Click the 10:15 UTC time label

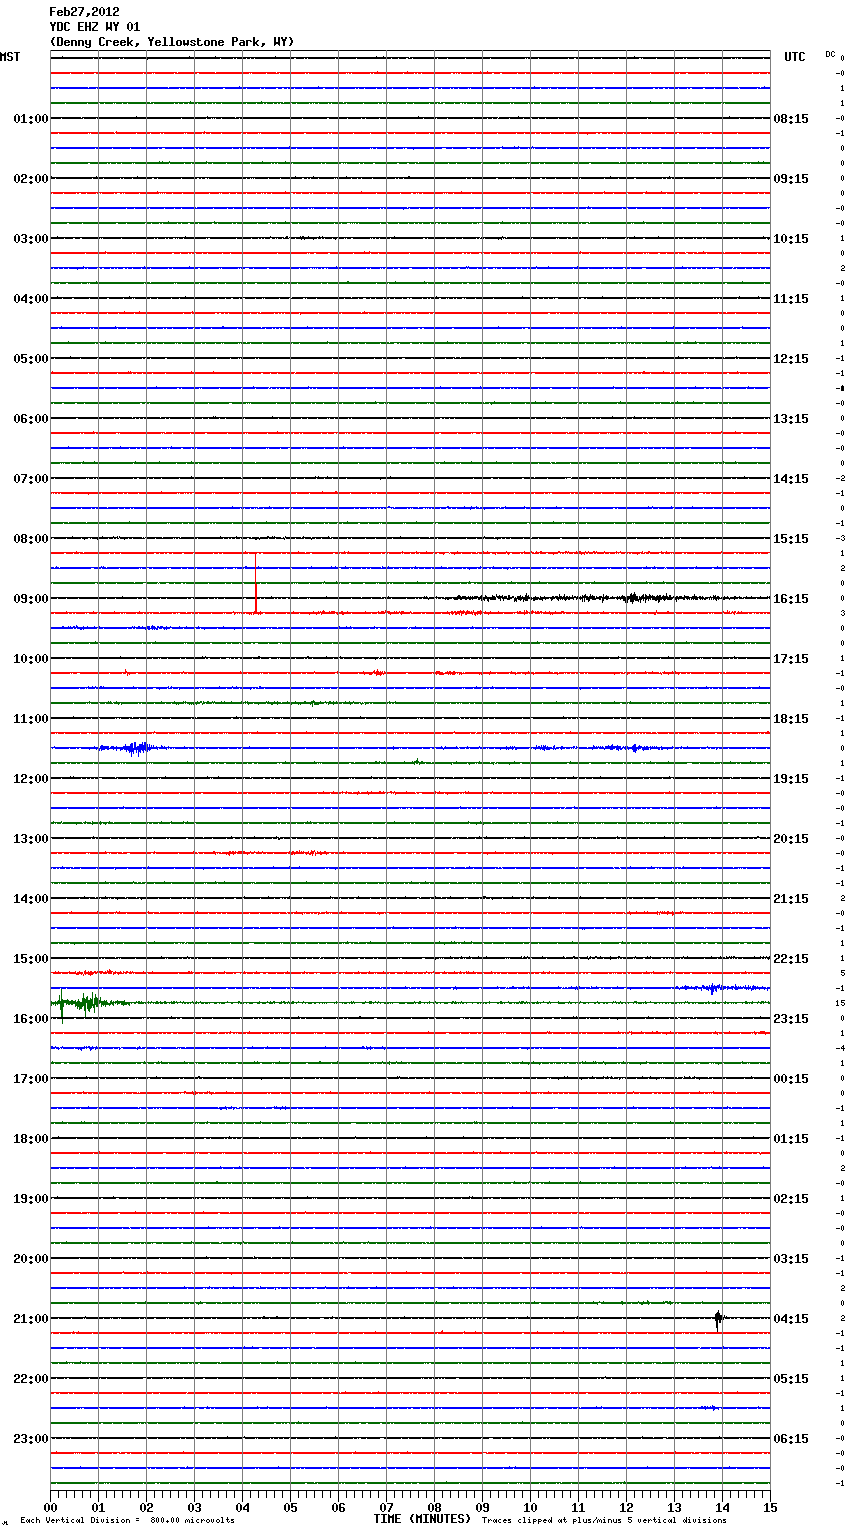point(791,239)
